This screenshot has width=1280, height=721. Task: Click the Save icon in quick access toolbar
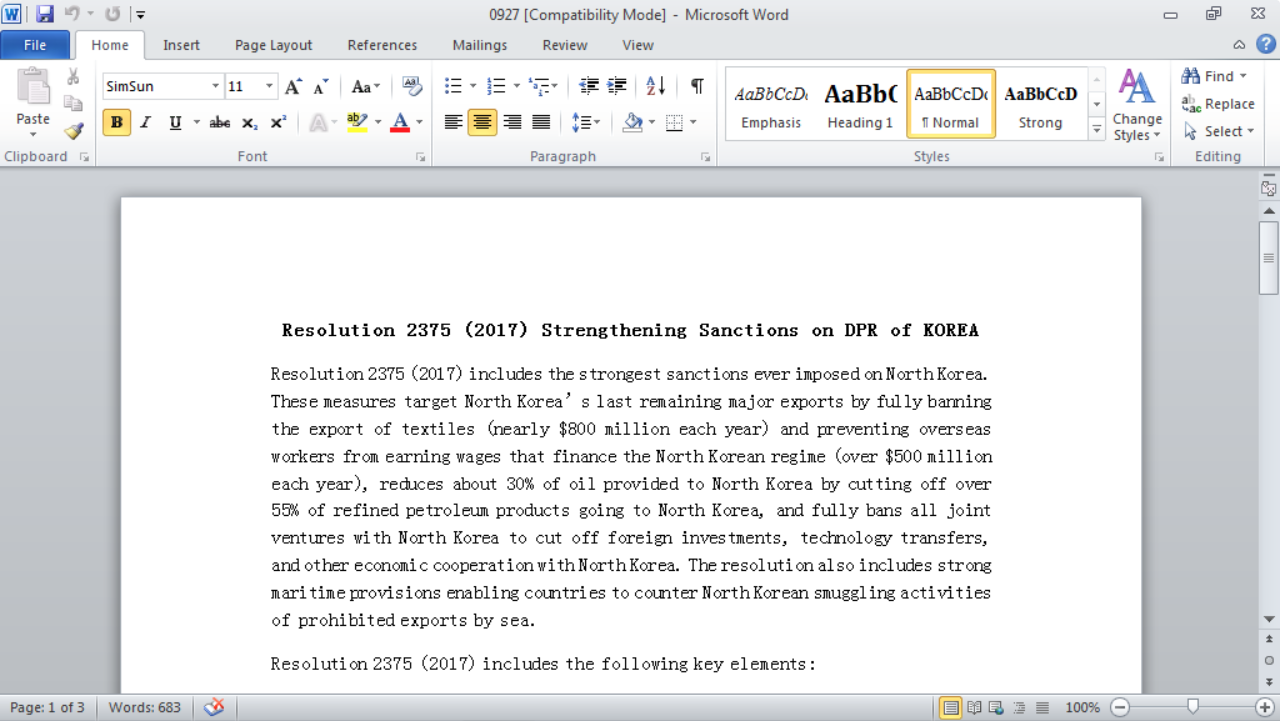pos(45,14)
